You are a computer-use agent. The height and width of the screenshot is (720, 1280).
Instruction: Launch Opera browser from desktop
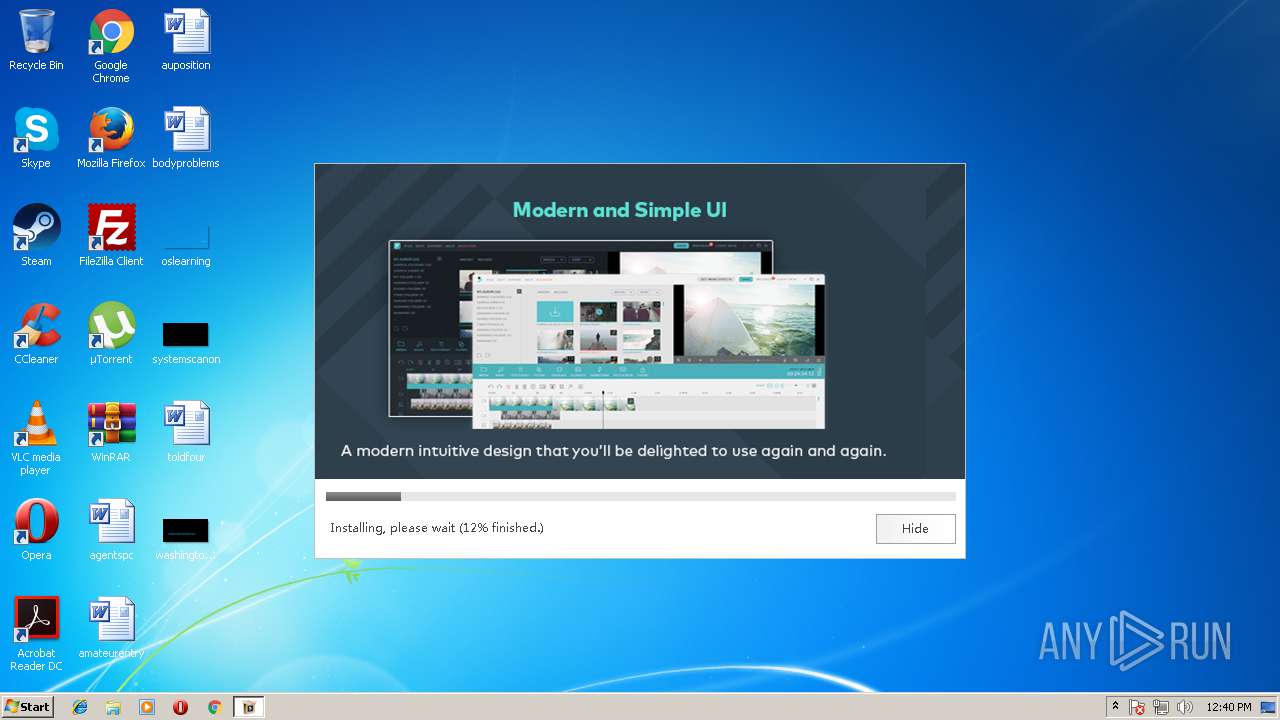tap(36, 530)
